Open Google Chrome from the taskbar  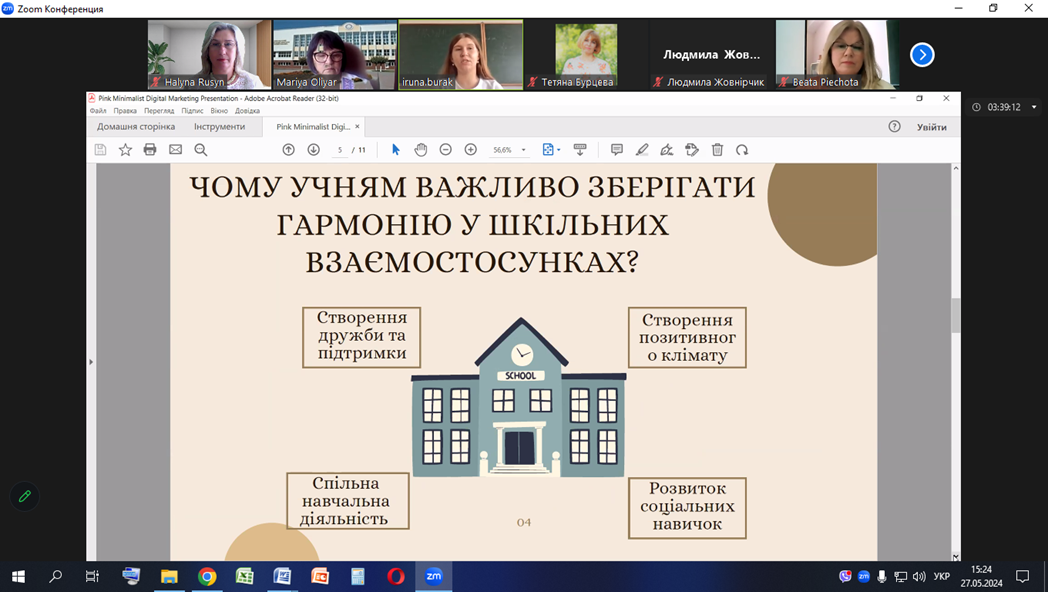point(207,576)
